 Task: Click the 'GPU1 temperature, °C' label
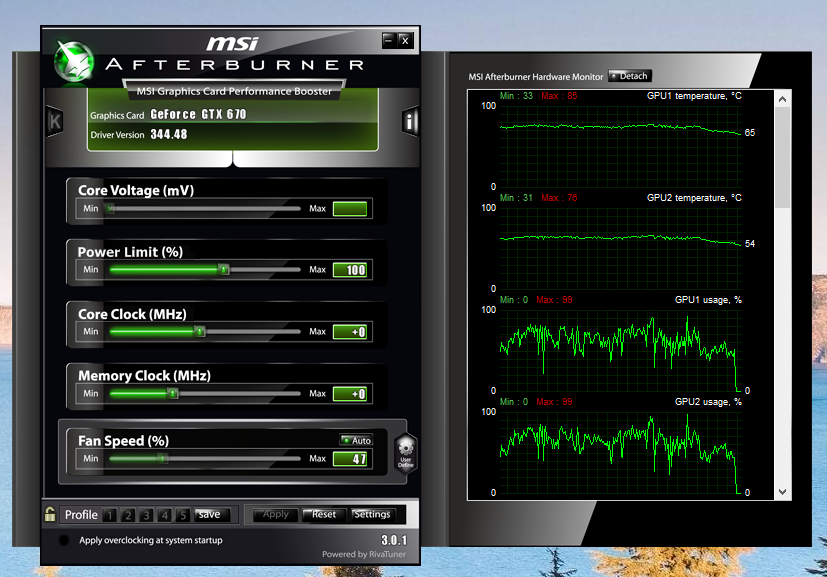click(694, 95)
